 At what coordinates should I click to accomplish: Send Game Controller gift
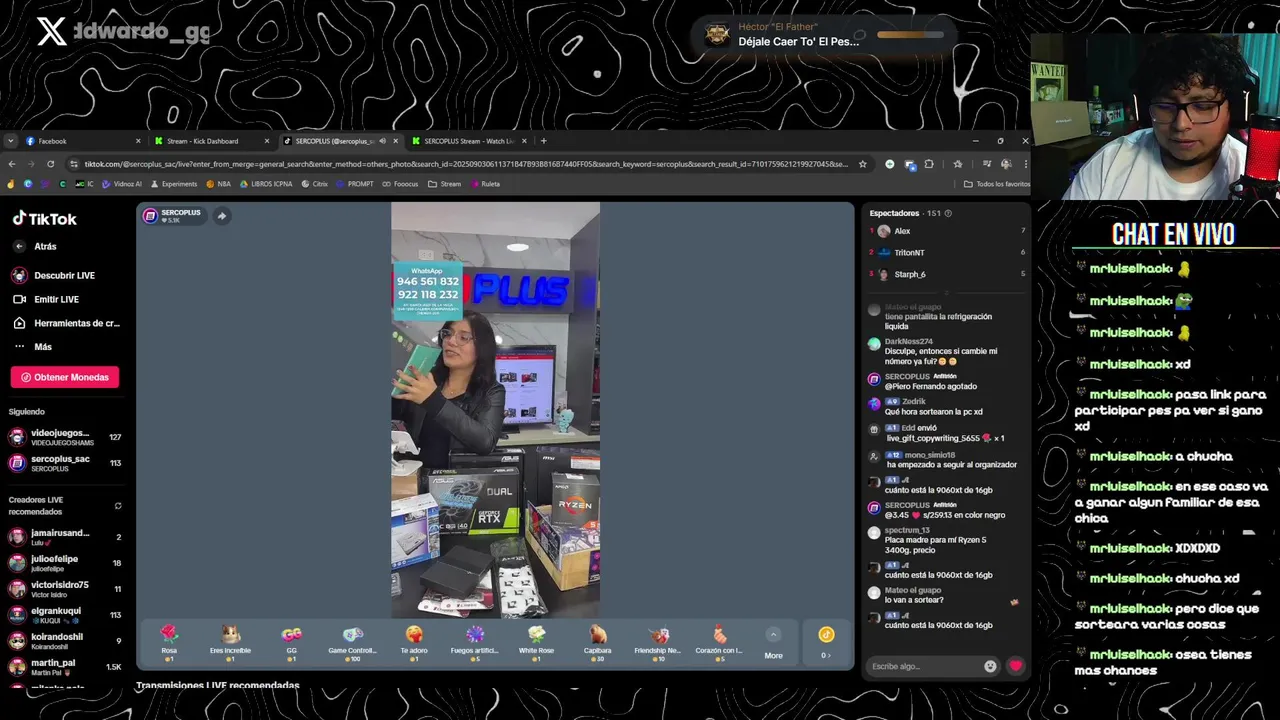click(x=353, y=642)
